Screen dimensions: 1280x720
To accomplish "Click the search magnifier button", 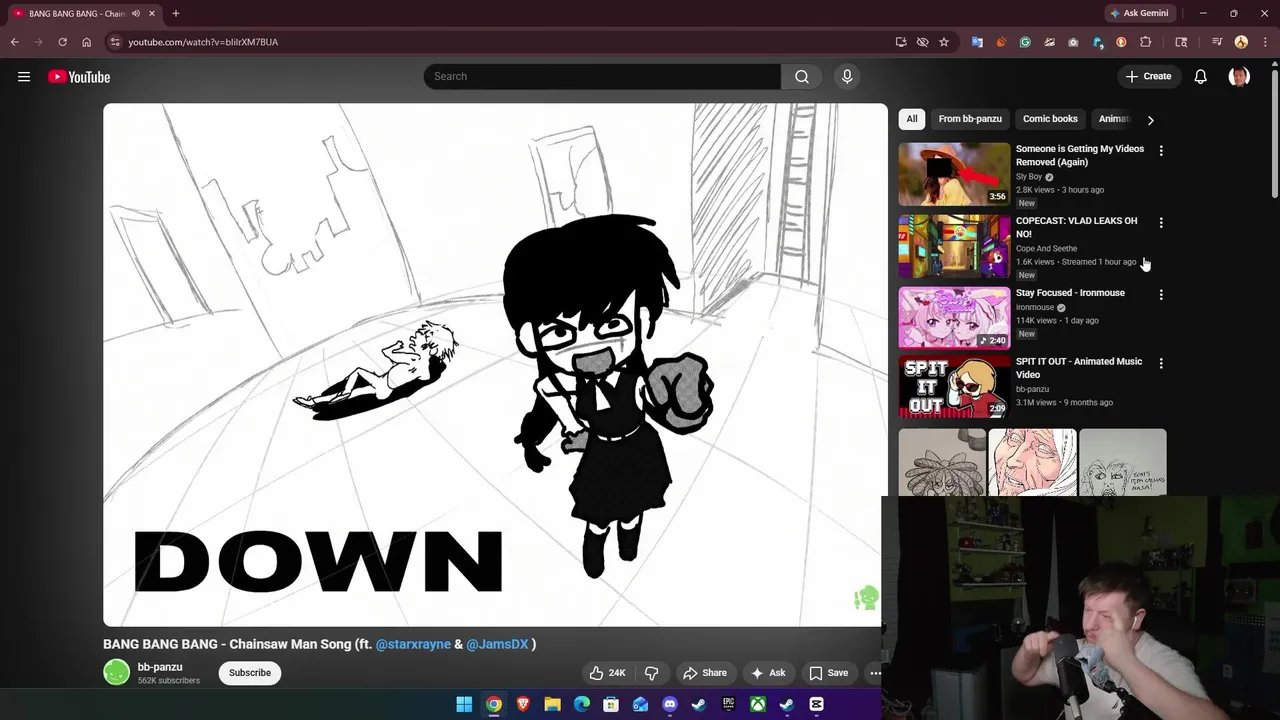I will tap(802, 77).
